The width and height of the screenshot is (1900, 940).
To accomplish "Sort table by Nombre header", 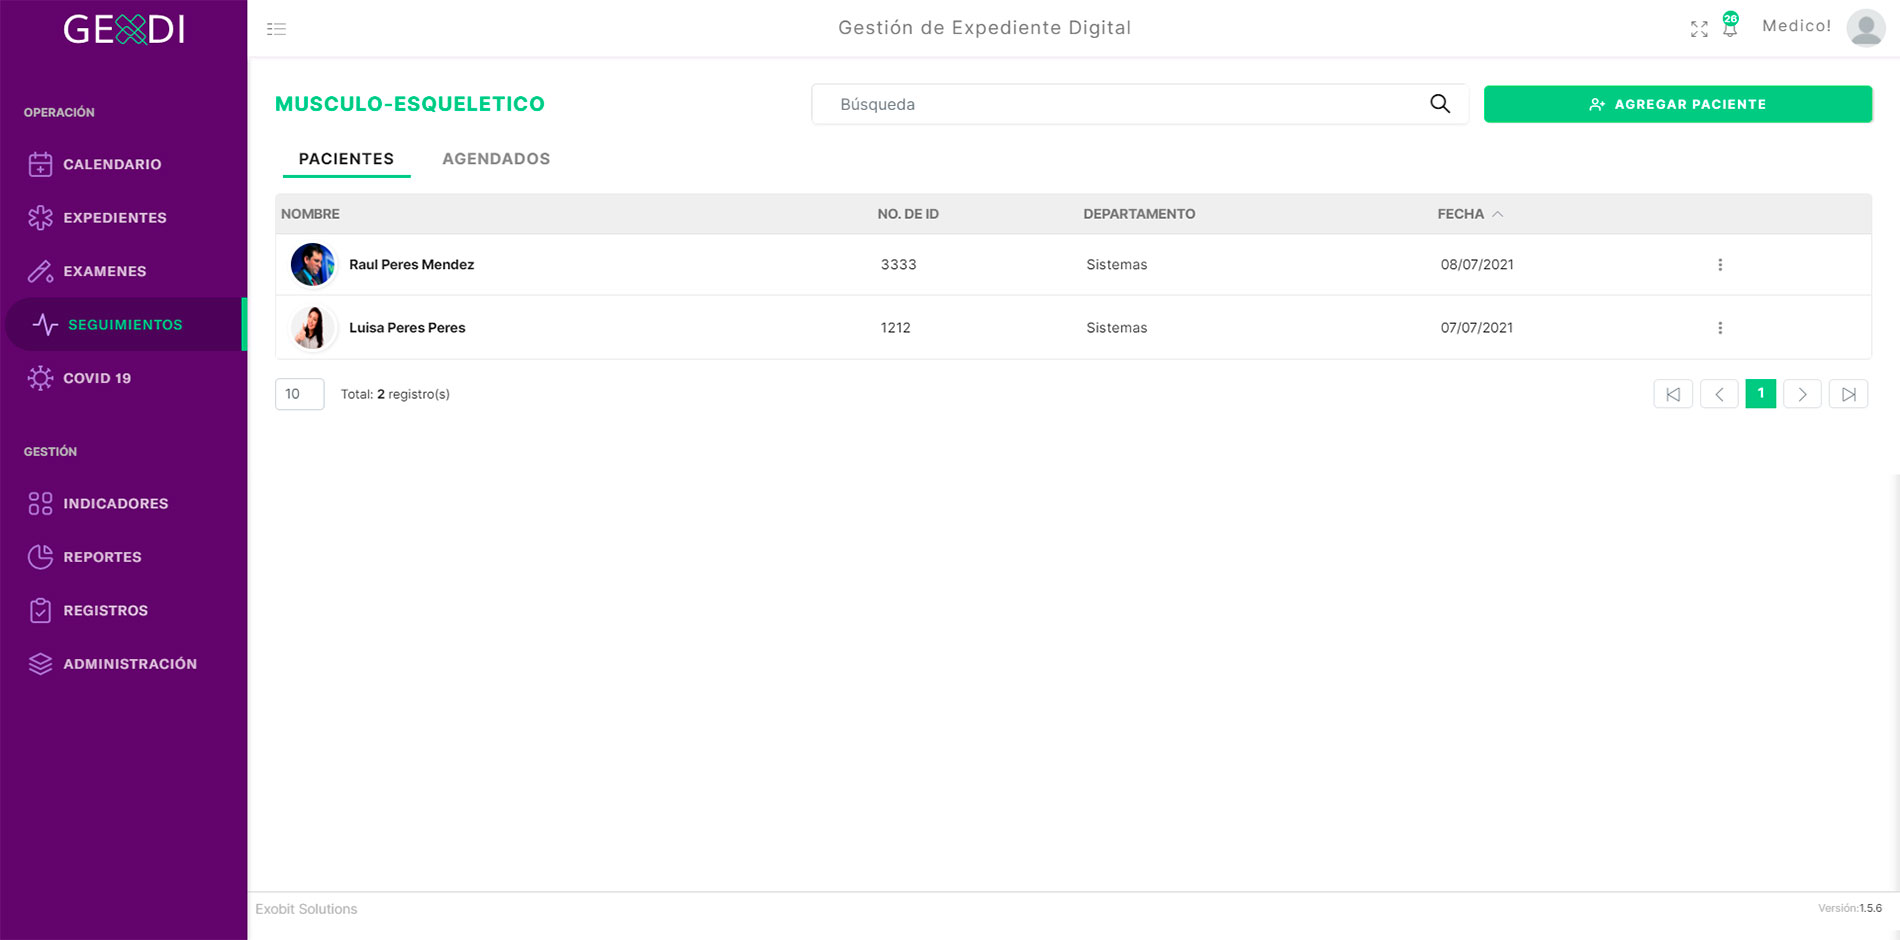I will pos(310,214).
